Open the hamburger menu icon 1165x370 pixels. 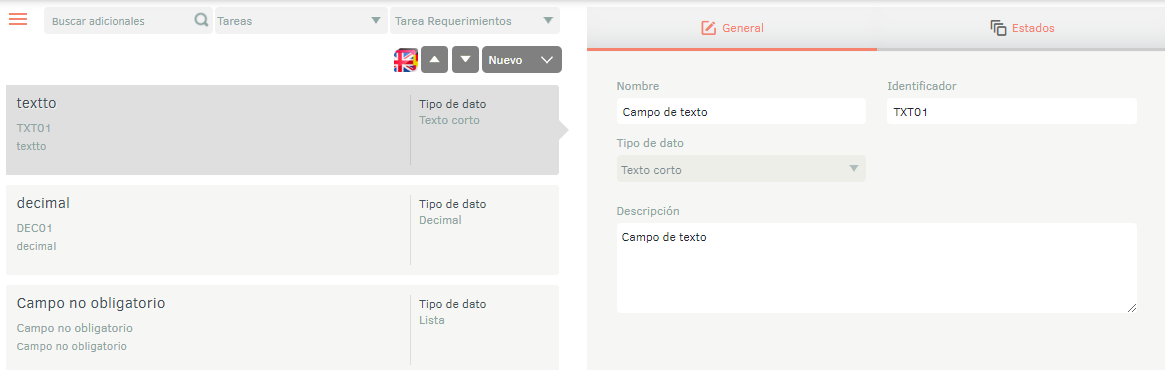click(18, 19)
